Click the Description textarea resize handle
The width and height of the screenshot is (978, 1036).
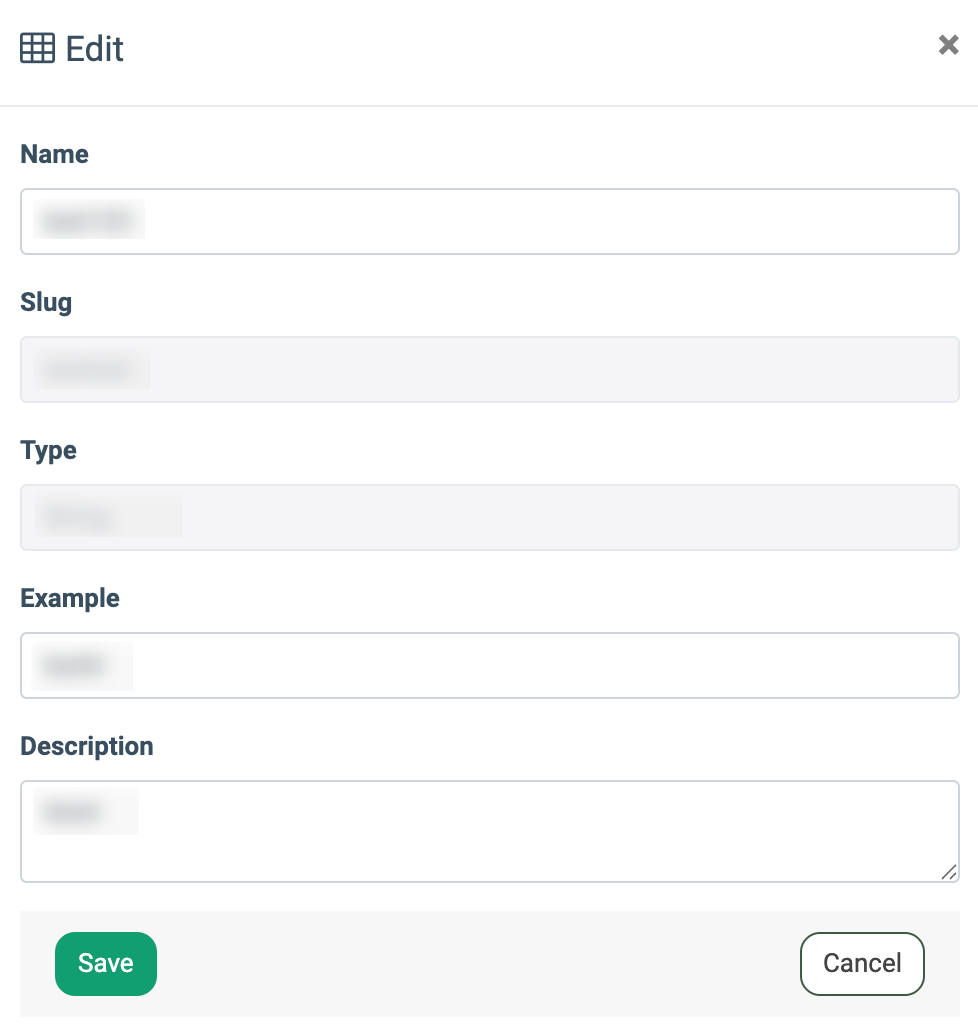(x=949, y=872)
